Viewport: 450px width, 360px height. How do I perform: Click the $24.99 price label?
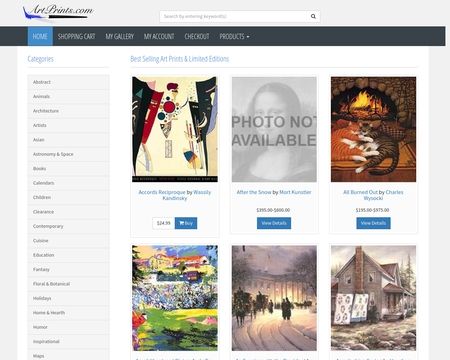click(x=163, y=223)
